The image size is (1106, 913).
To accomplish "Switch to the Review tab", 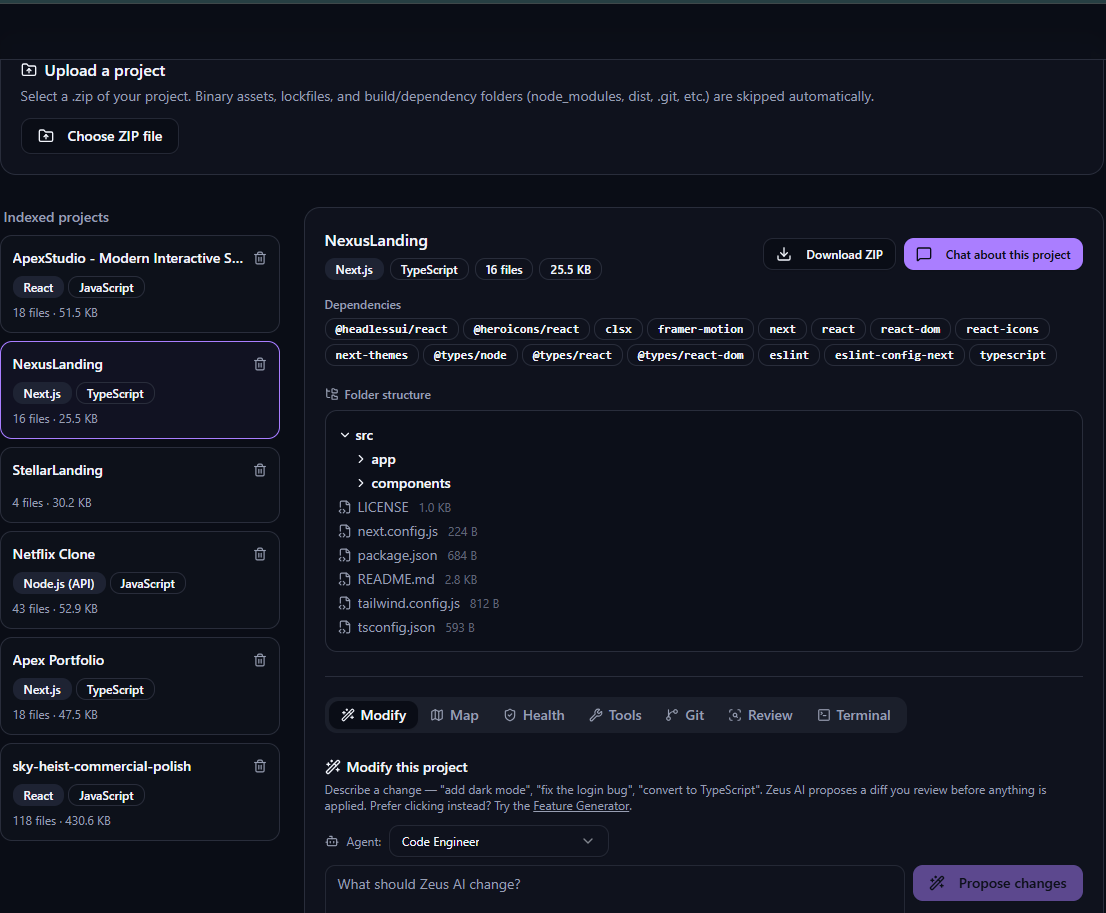I will (760, 715).
